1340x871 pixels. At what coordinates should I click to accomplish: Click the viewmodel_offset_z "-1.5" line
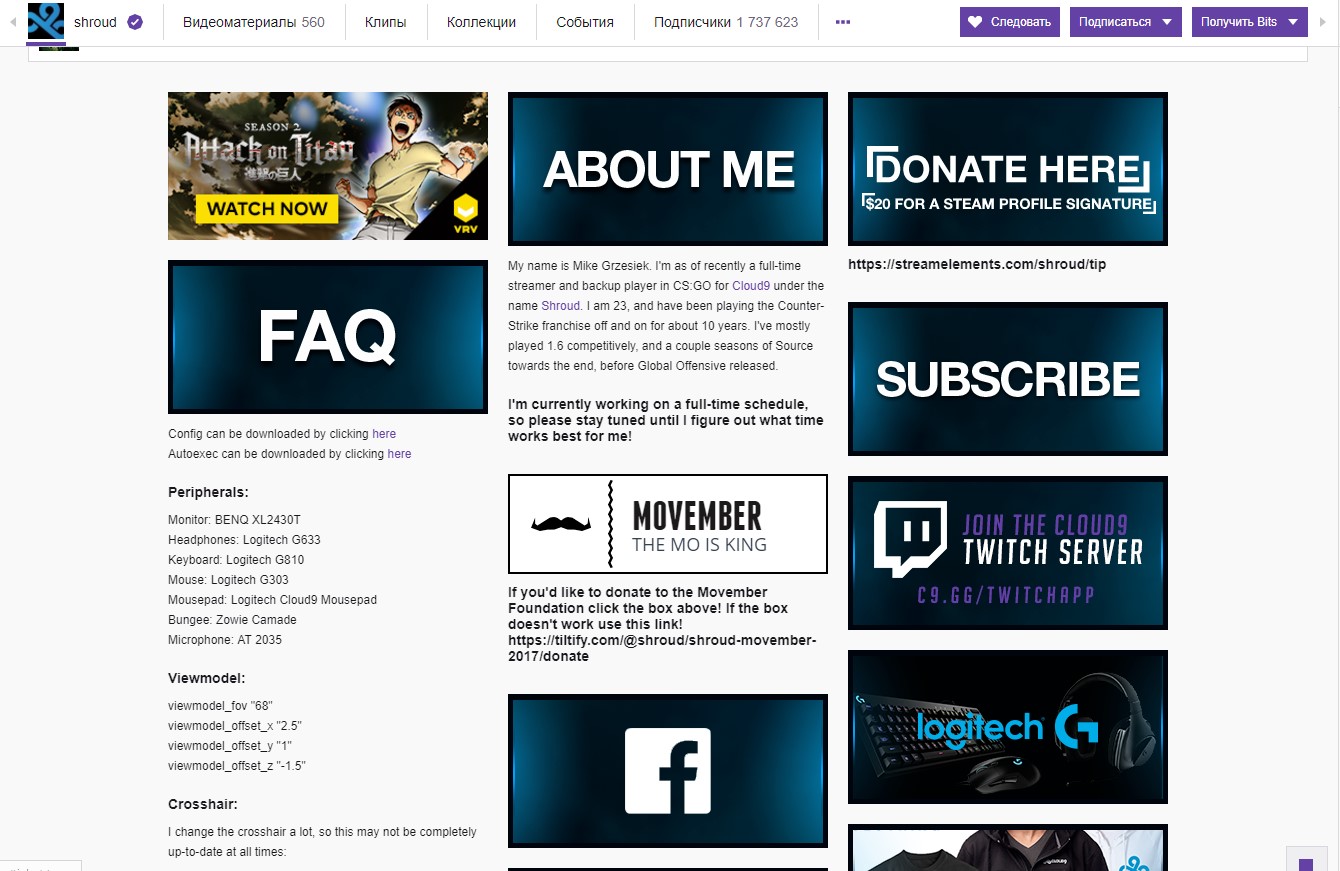point(237,766)
